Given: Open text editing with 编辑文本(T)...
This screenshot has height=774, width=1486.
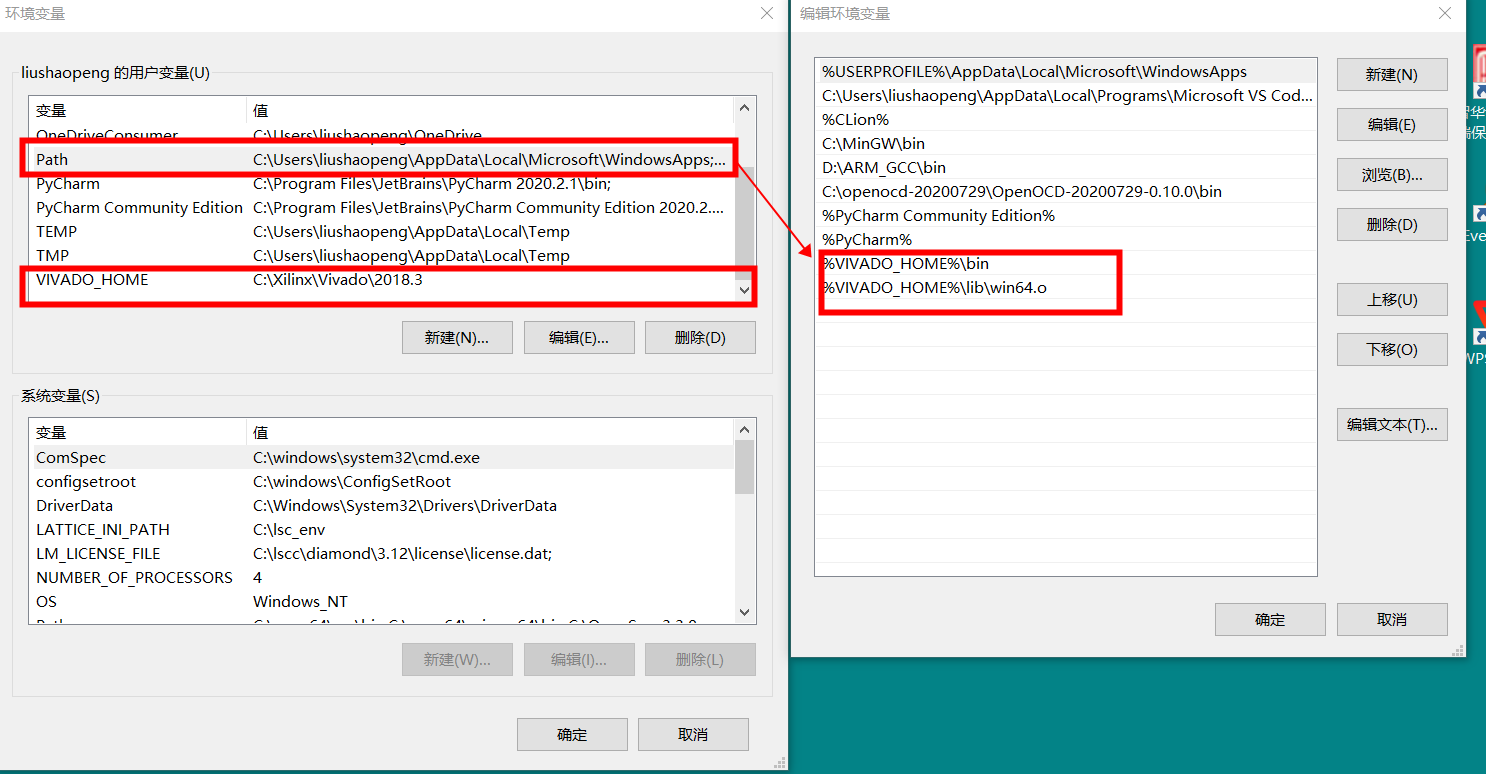Looking at the screenshot, I should tap(1391, 424).
